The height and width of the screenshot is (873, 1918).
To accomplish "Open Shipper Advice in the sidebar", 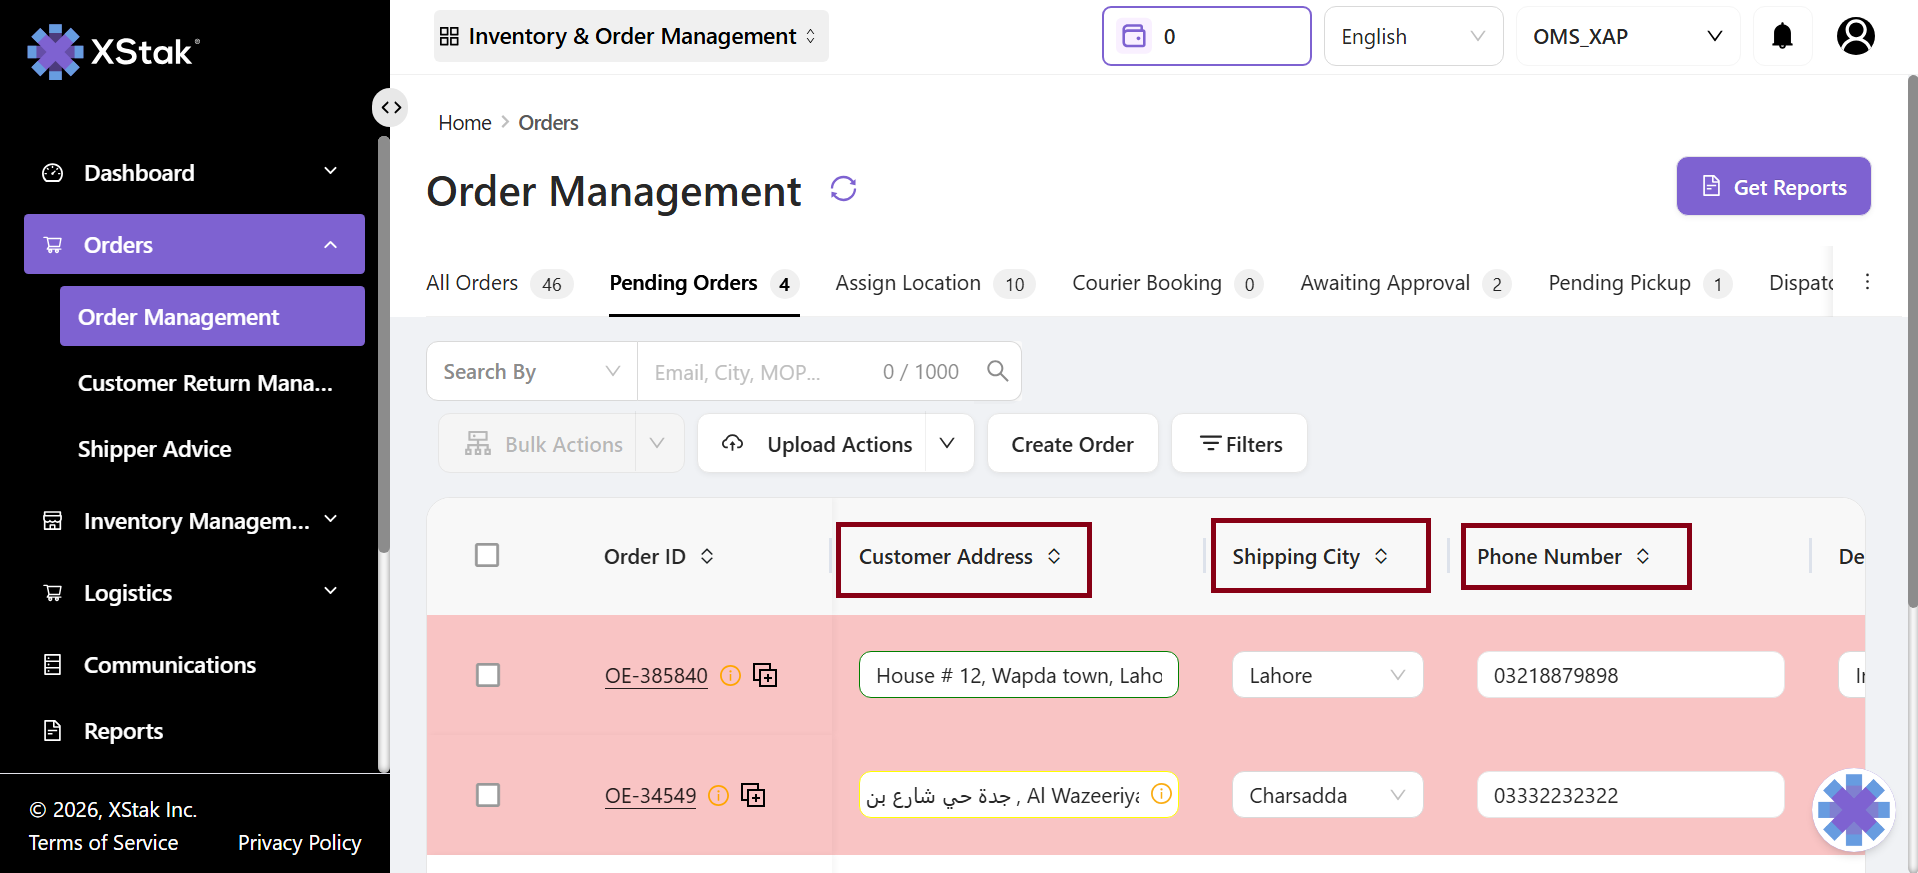I will (154, 449).
